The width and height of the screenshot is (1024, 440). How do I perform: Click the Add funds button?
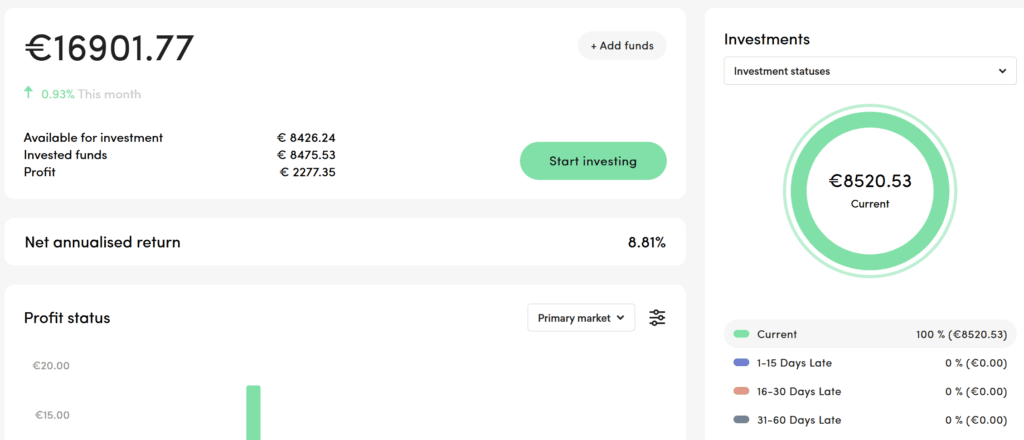tap(622, 46)
